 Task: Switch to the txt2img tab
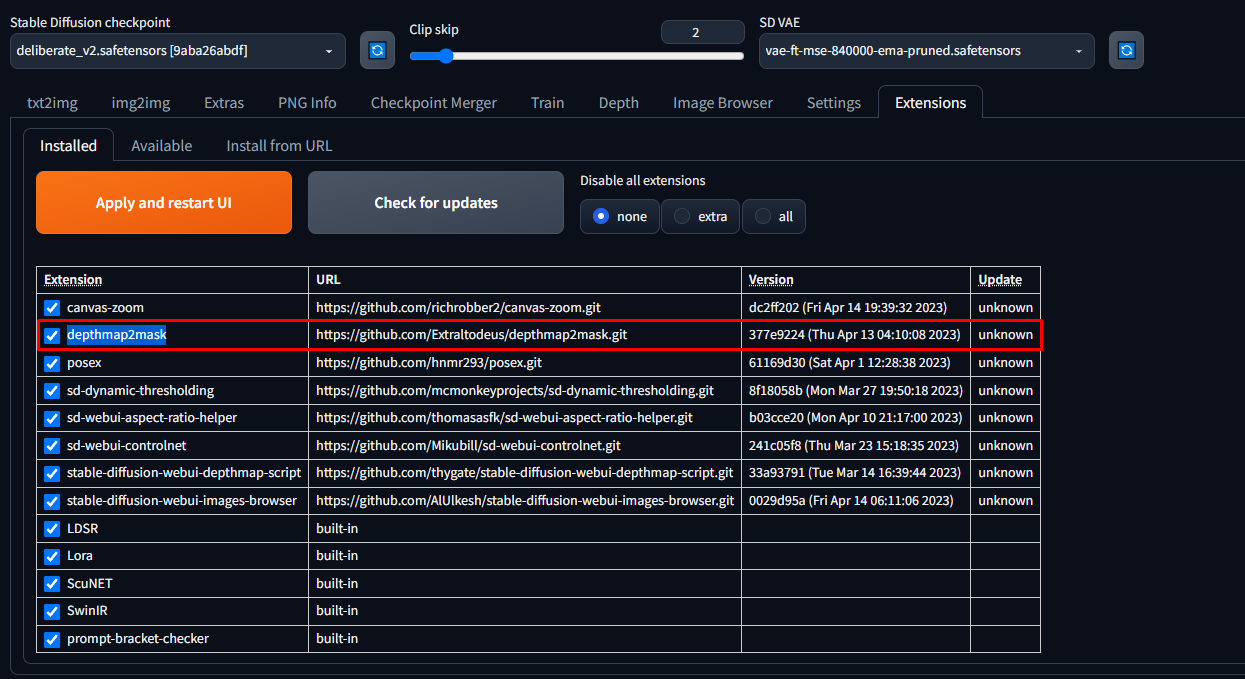click(52, 103)
